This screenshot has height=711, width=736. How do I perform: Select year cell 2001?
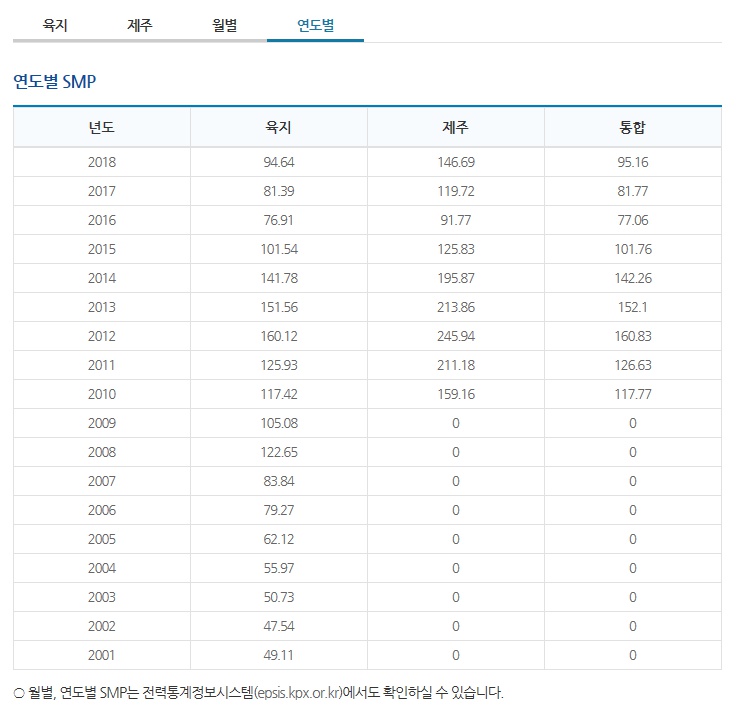[x=101, y=655]
